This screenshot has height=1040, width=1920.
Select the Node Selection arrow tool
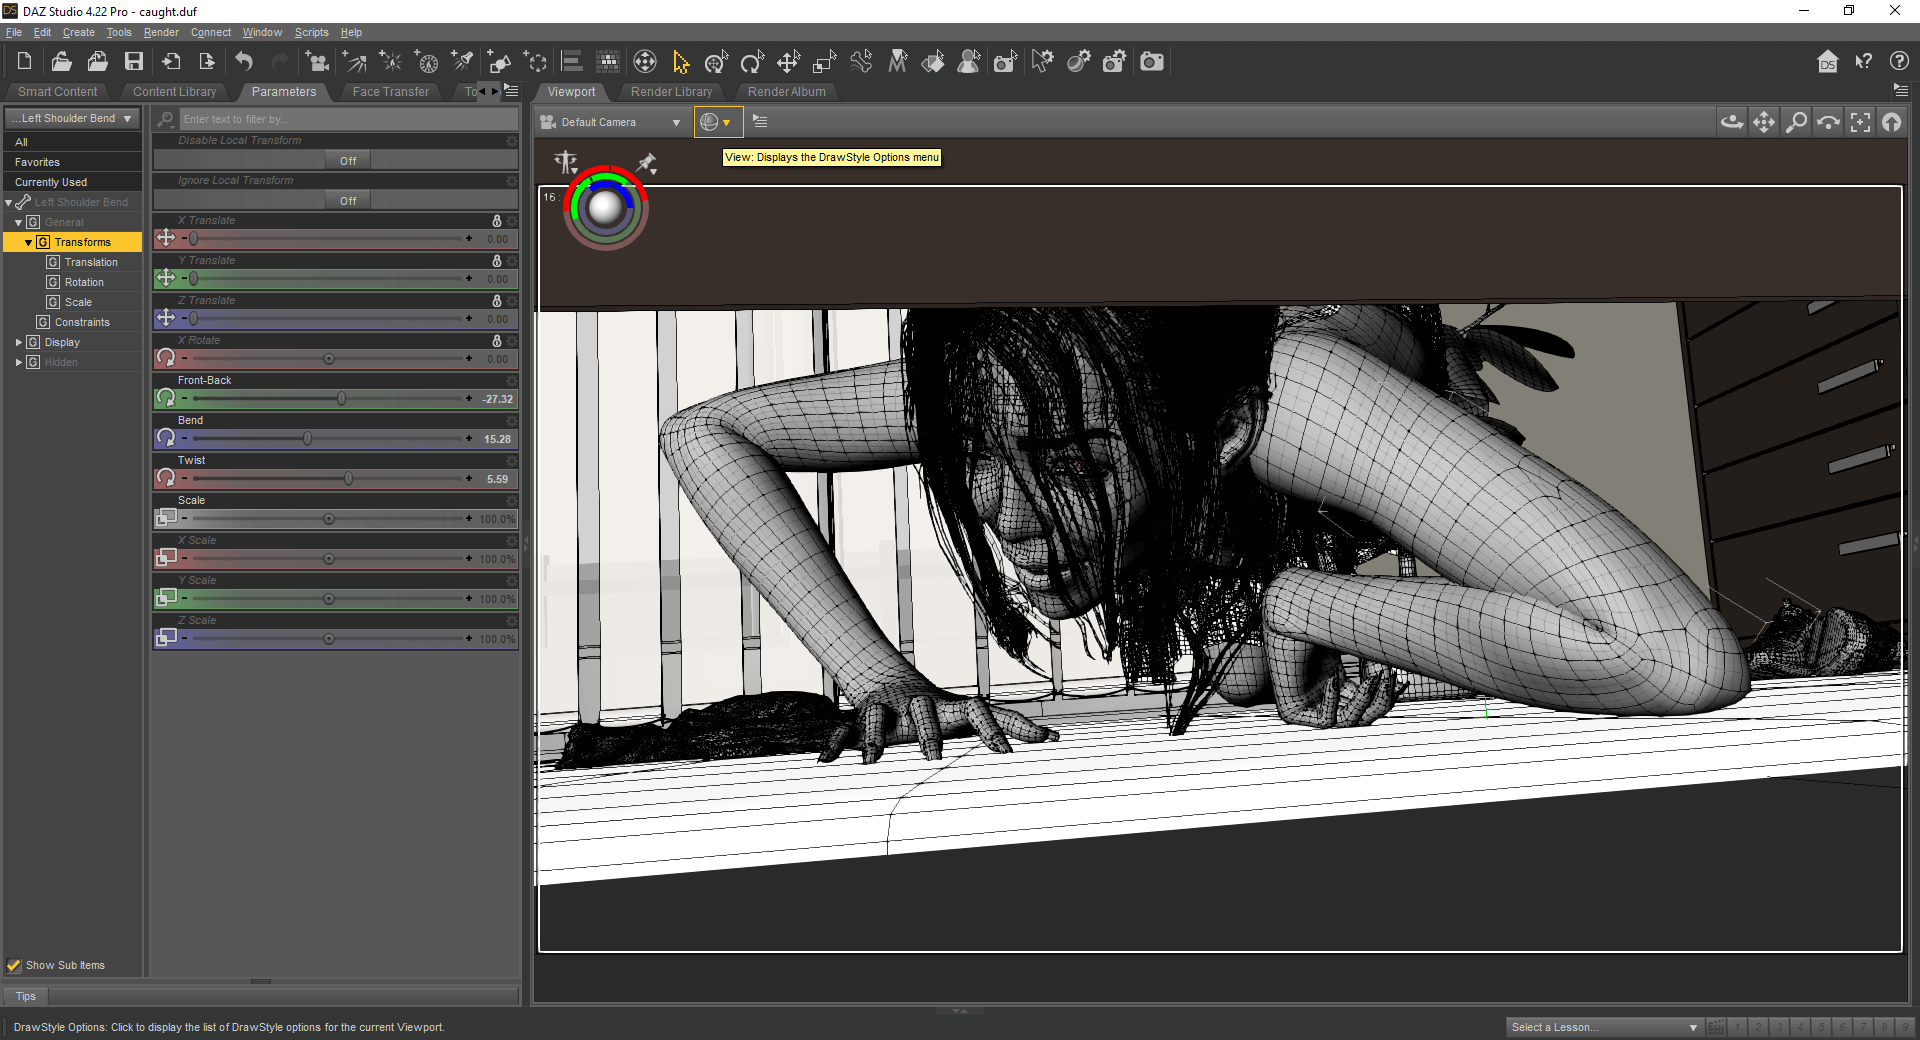[681, 62]
